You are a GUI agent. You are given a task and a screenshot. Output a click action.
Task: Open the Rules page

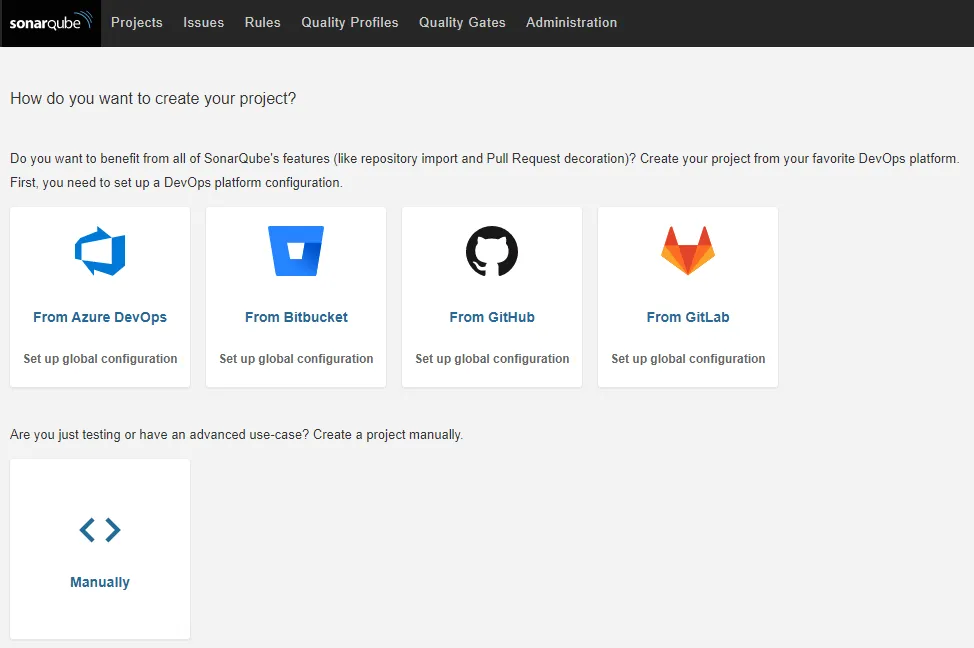click(262, 22)
